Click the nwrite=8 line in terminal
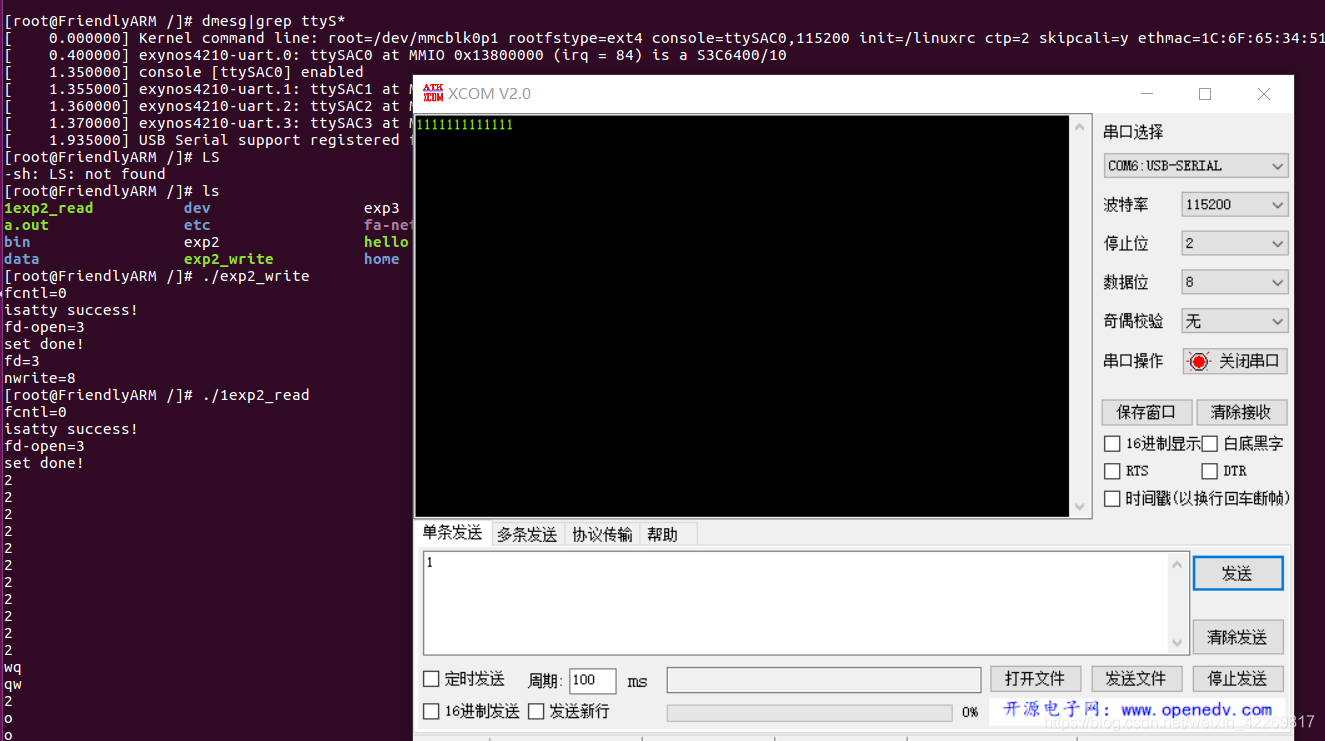The height and width of the screenshot is (741, 1325). pyautogui.click(x=40, y=378)
